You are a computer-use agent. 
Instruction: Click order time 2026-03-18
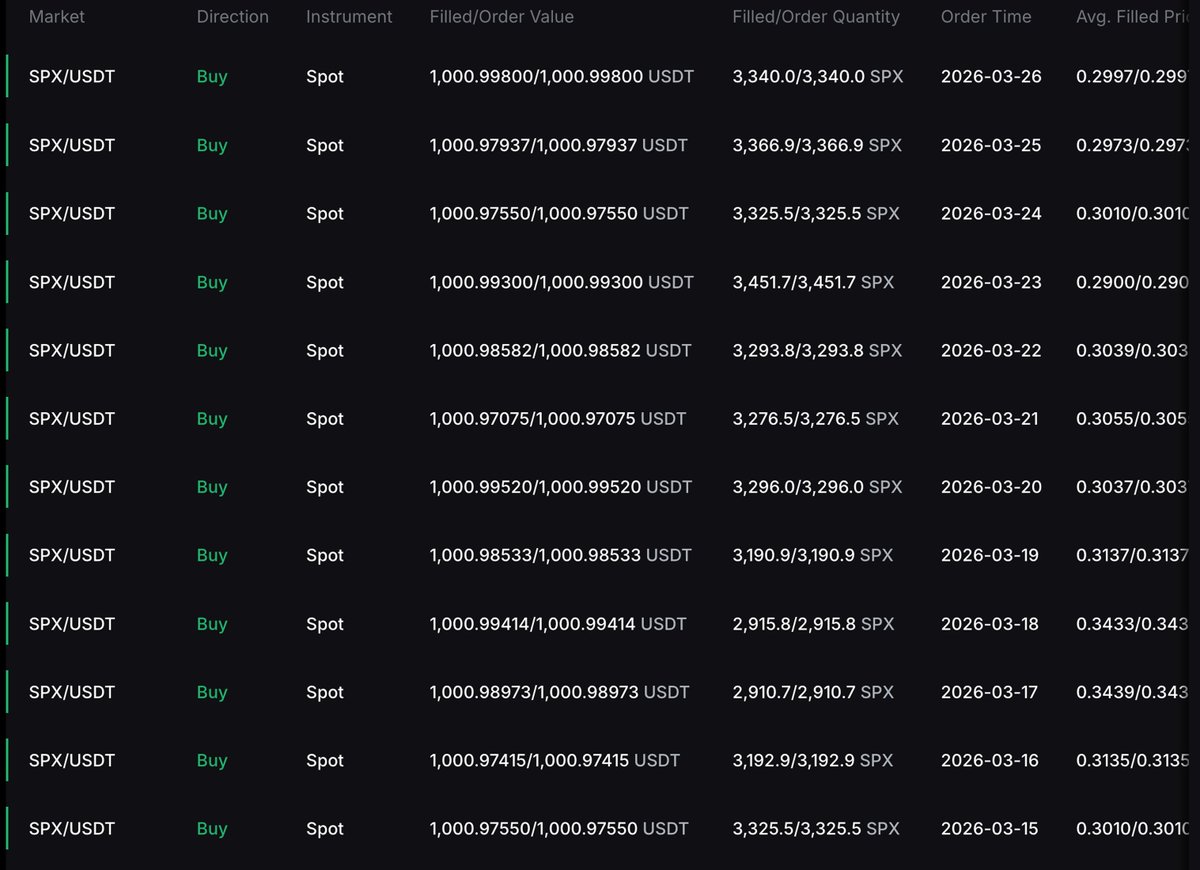(x=990, y=624)
